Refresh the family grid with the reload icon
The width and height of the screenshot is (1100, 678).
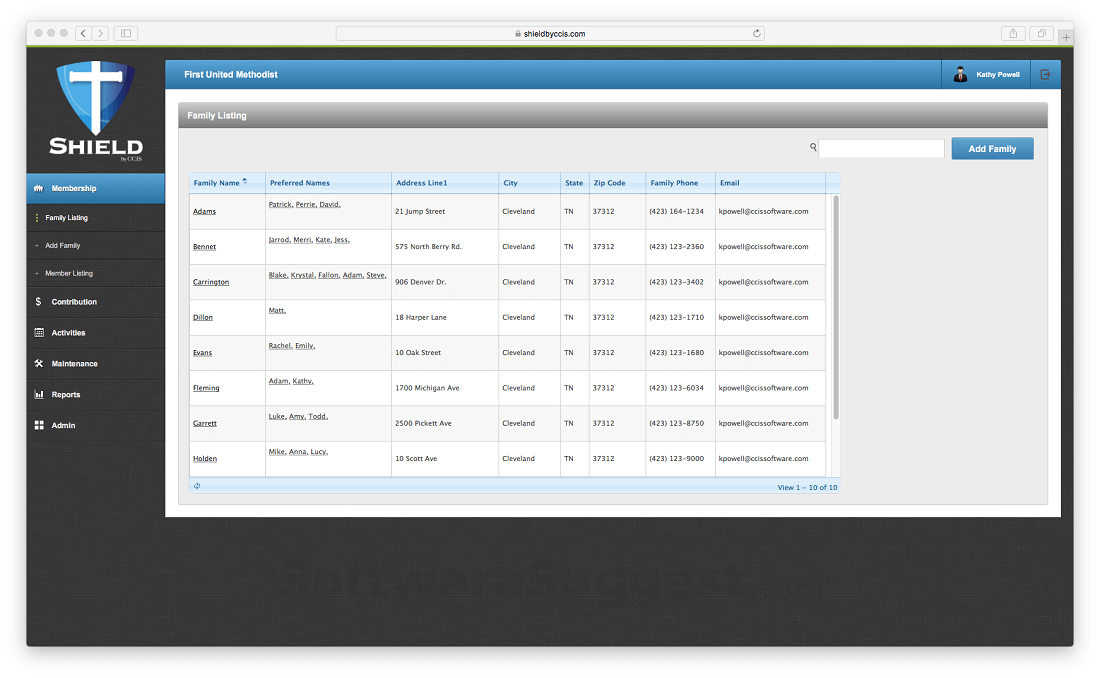pos(197,485)
